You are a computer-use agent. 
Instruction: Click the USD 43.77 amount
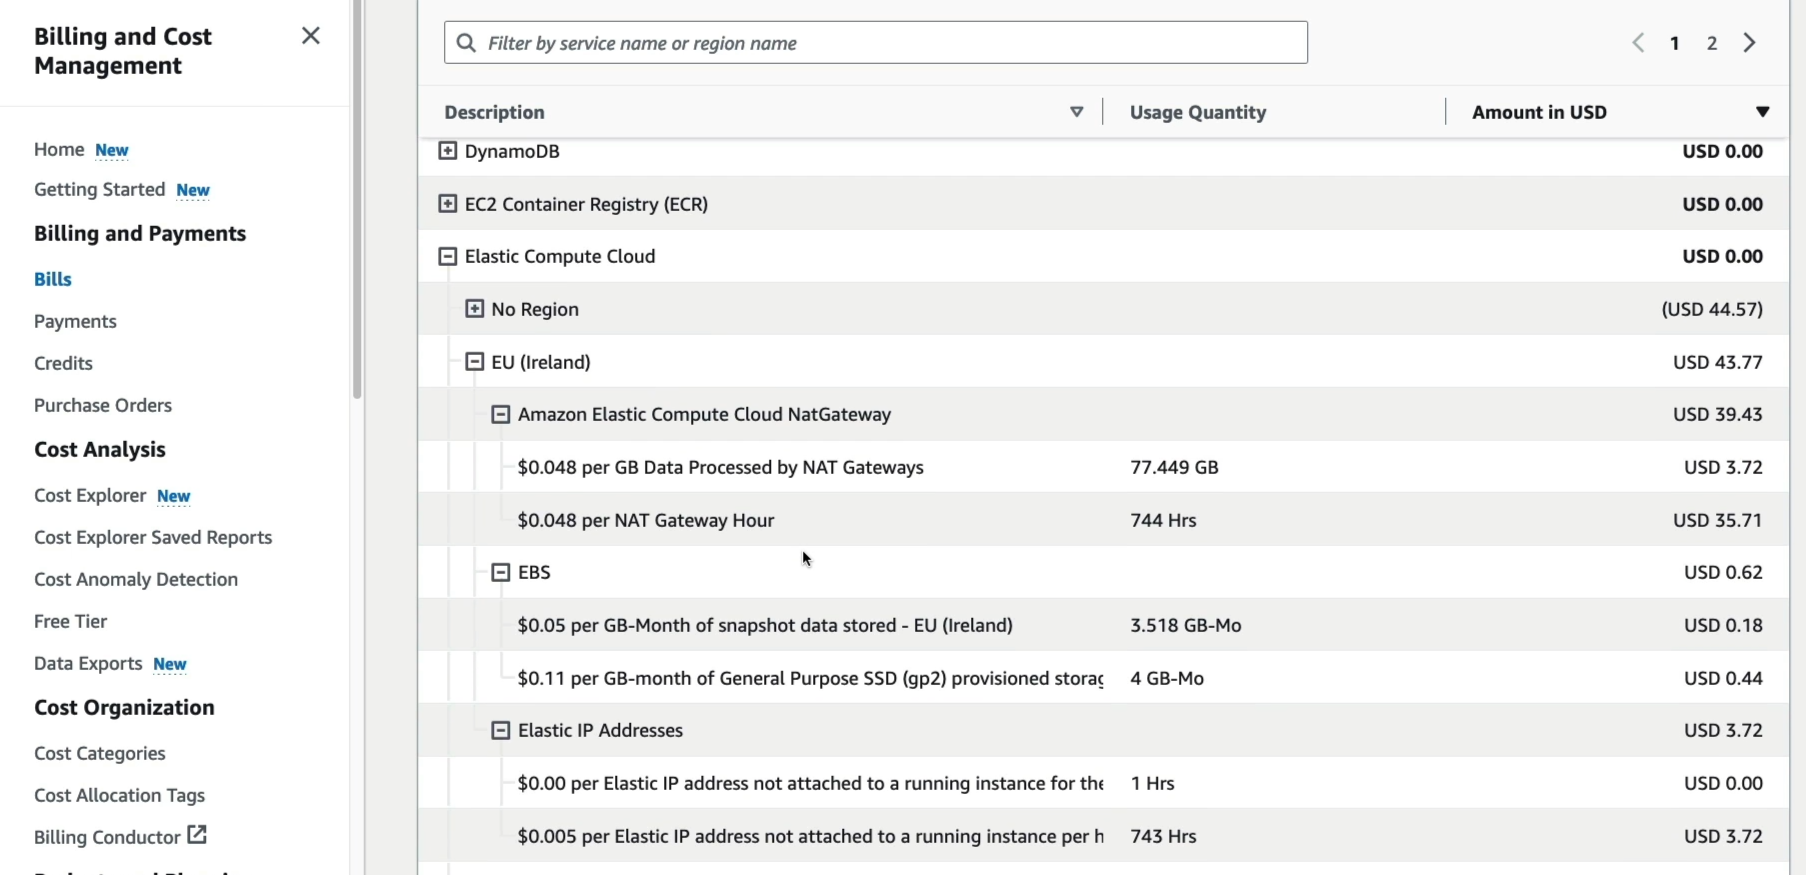(1718, 362)
